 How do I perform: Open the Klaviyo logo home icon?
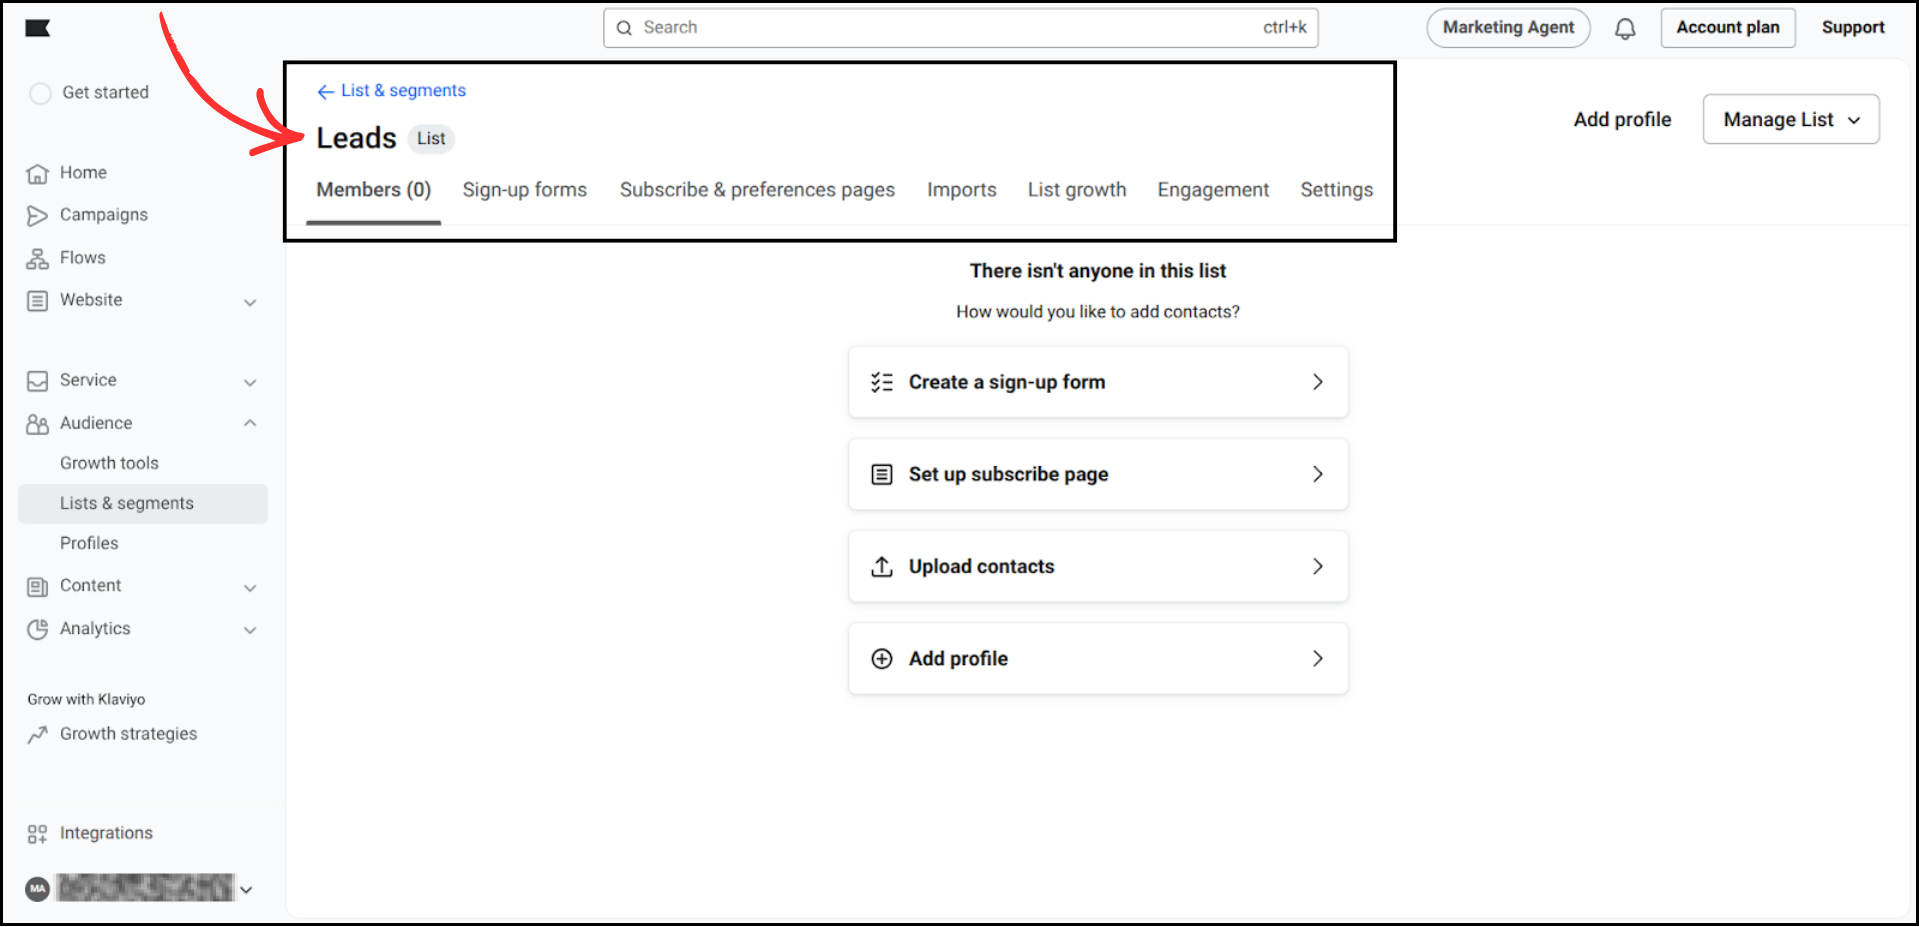(x=37, y=28)
